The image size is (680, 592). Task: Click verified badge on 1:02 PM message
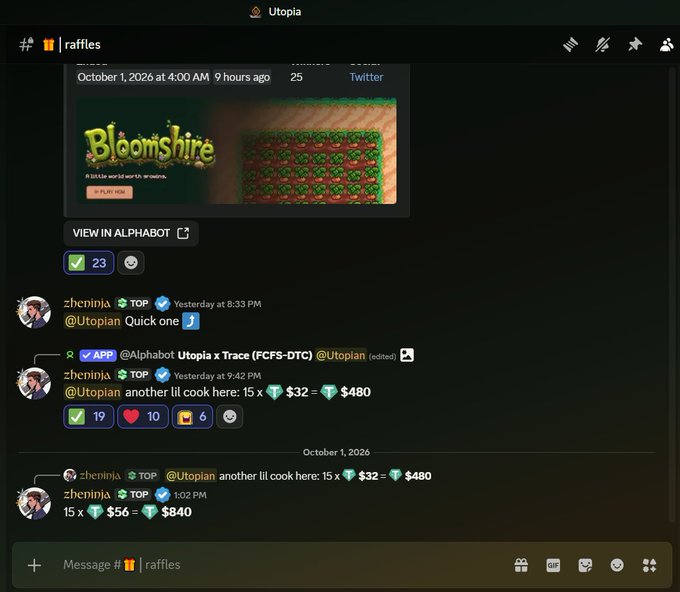tap(163, 495)
